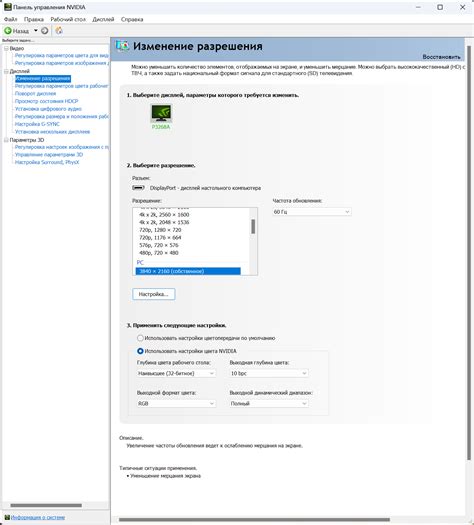Open Регулировка настроек изображения с просмотром
This screenshot has height=525, width=474.
coord(62,147)
